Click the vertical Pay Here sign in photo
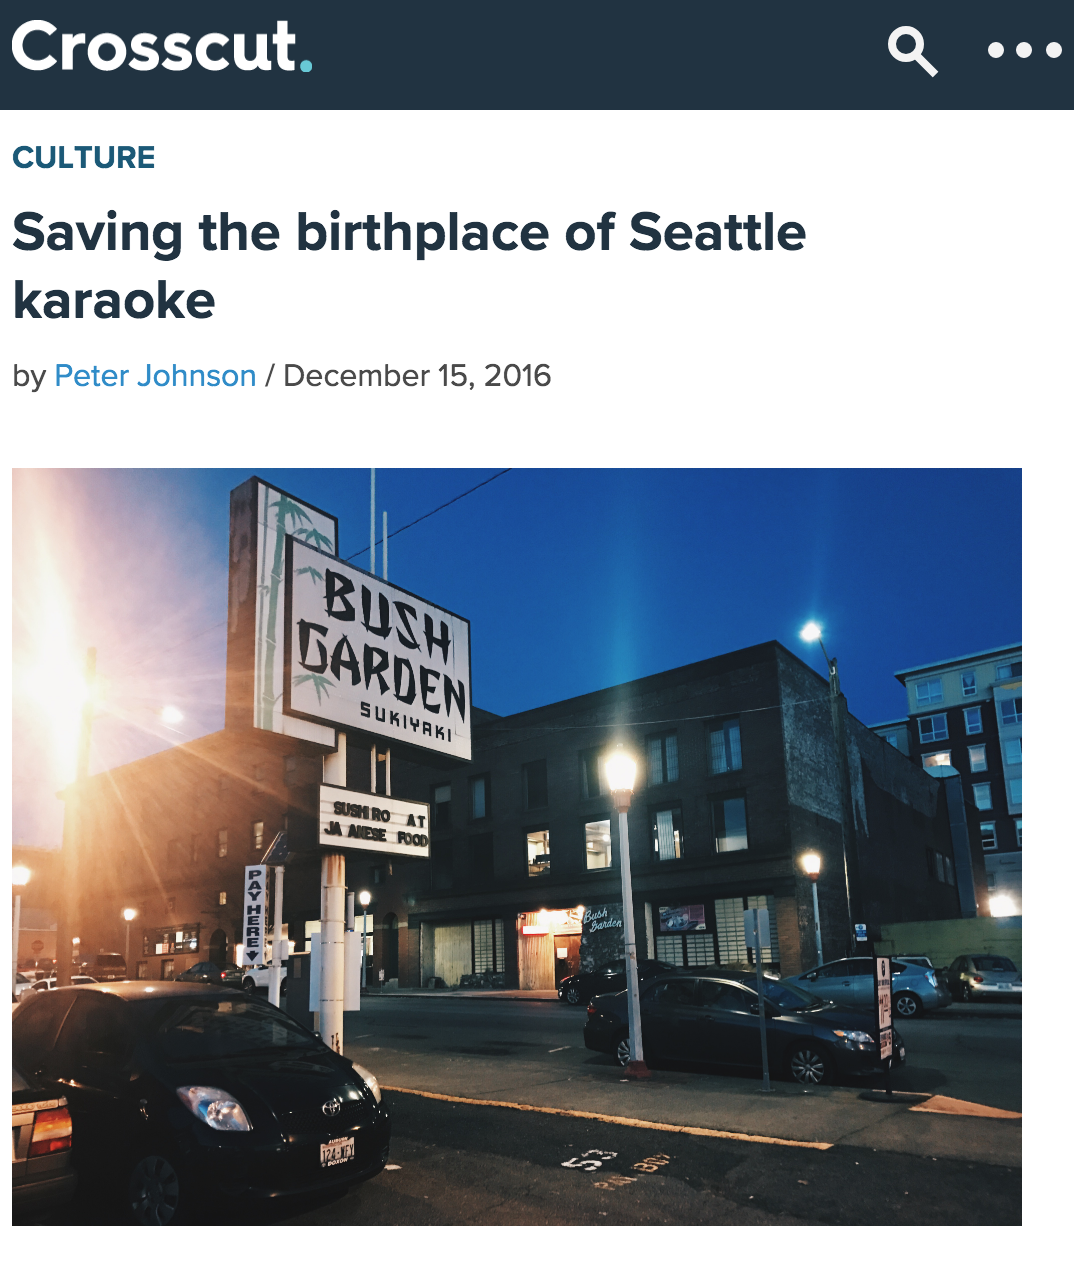This screenshot has width=1074, height=1264. 254,916
